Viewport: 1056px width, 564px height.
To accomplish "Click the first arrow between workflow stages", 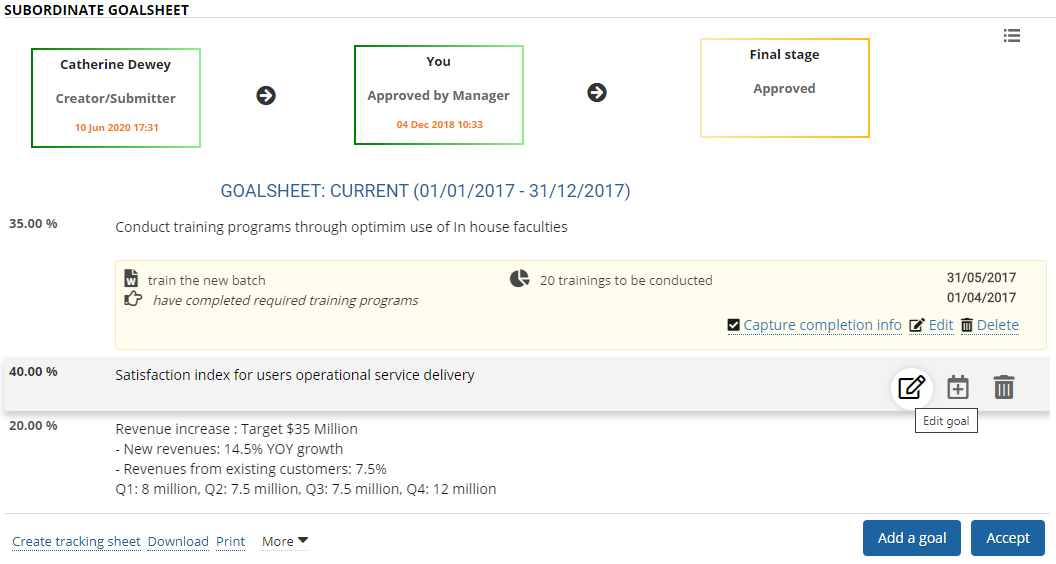I will [266, 96].
